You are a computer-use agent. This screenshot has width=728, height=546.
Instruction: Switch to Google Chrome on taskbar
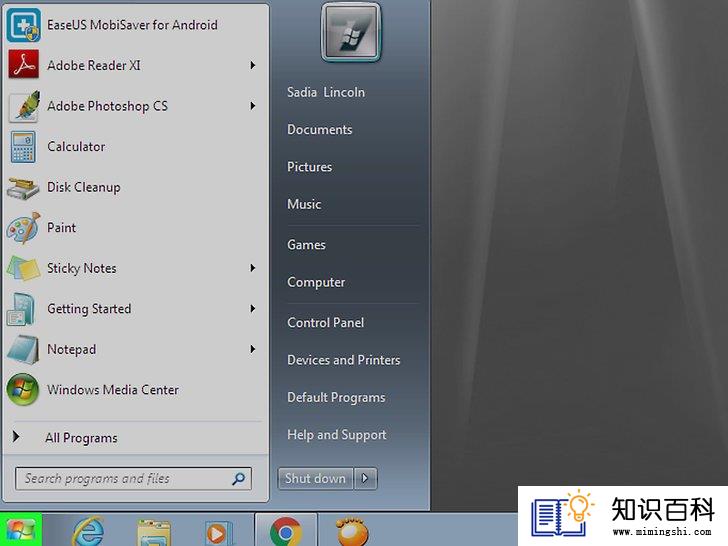286,532
